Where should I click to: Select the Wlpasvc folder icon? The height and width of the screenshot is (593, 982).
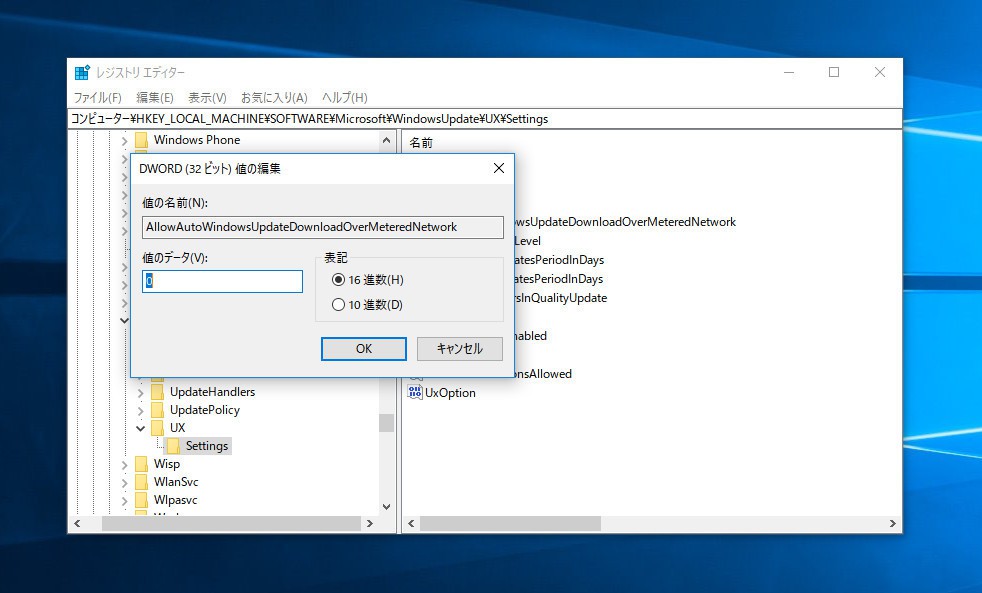(142, 500)
